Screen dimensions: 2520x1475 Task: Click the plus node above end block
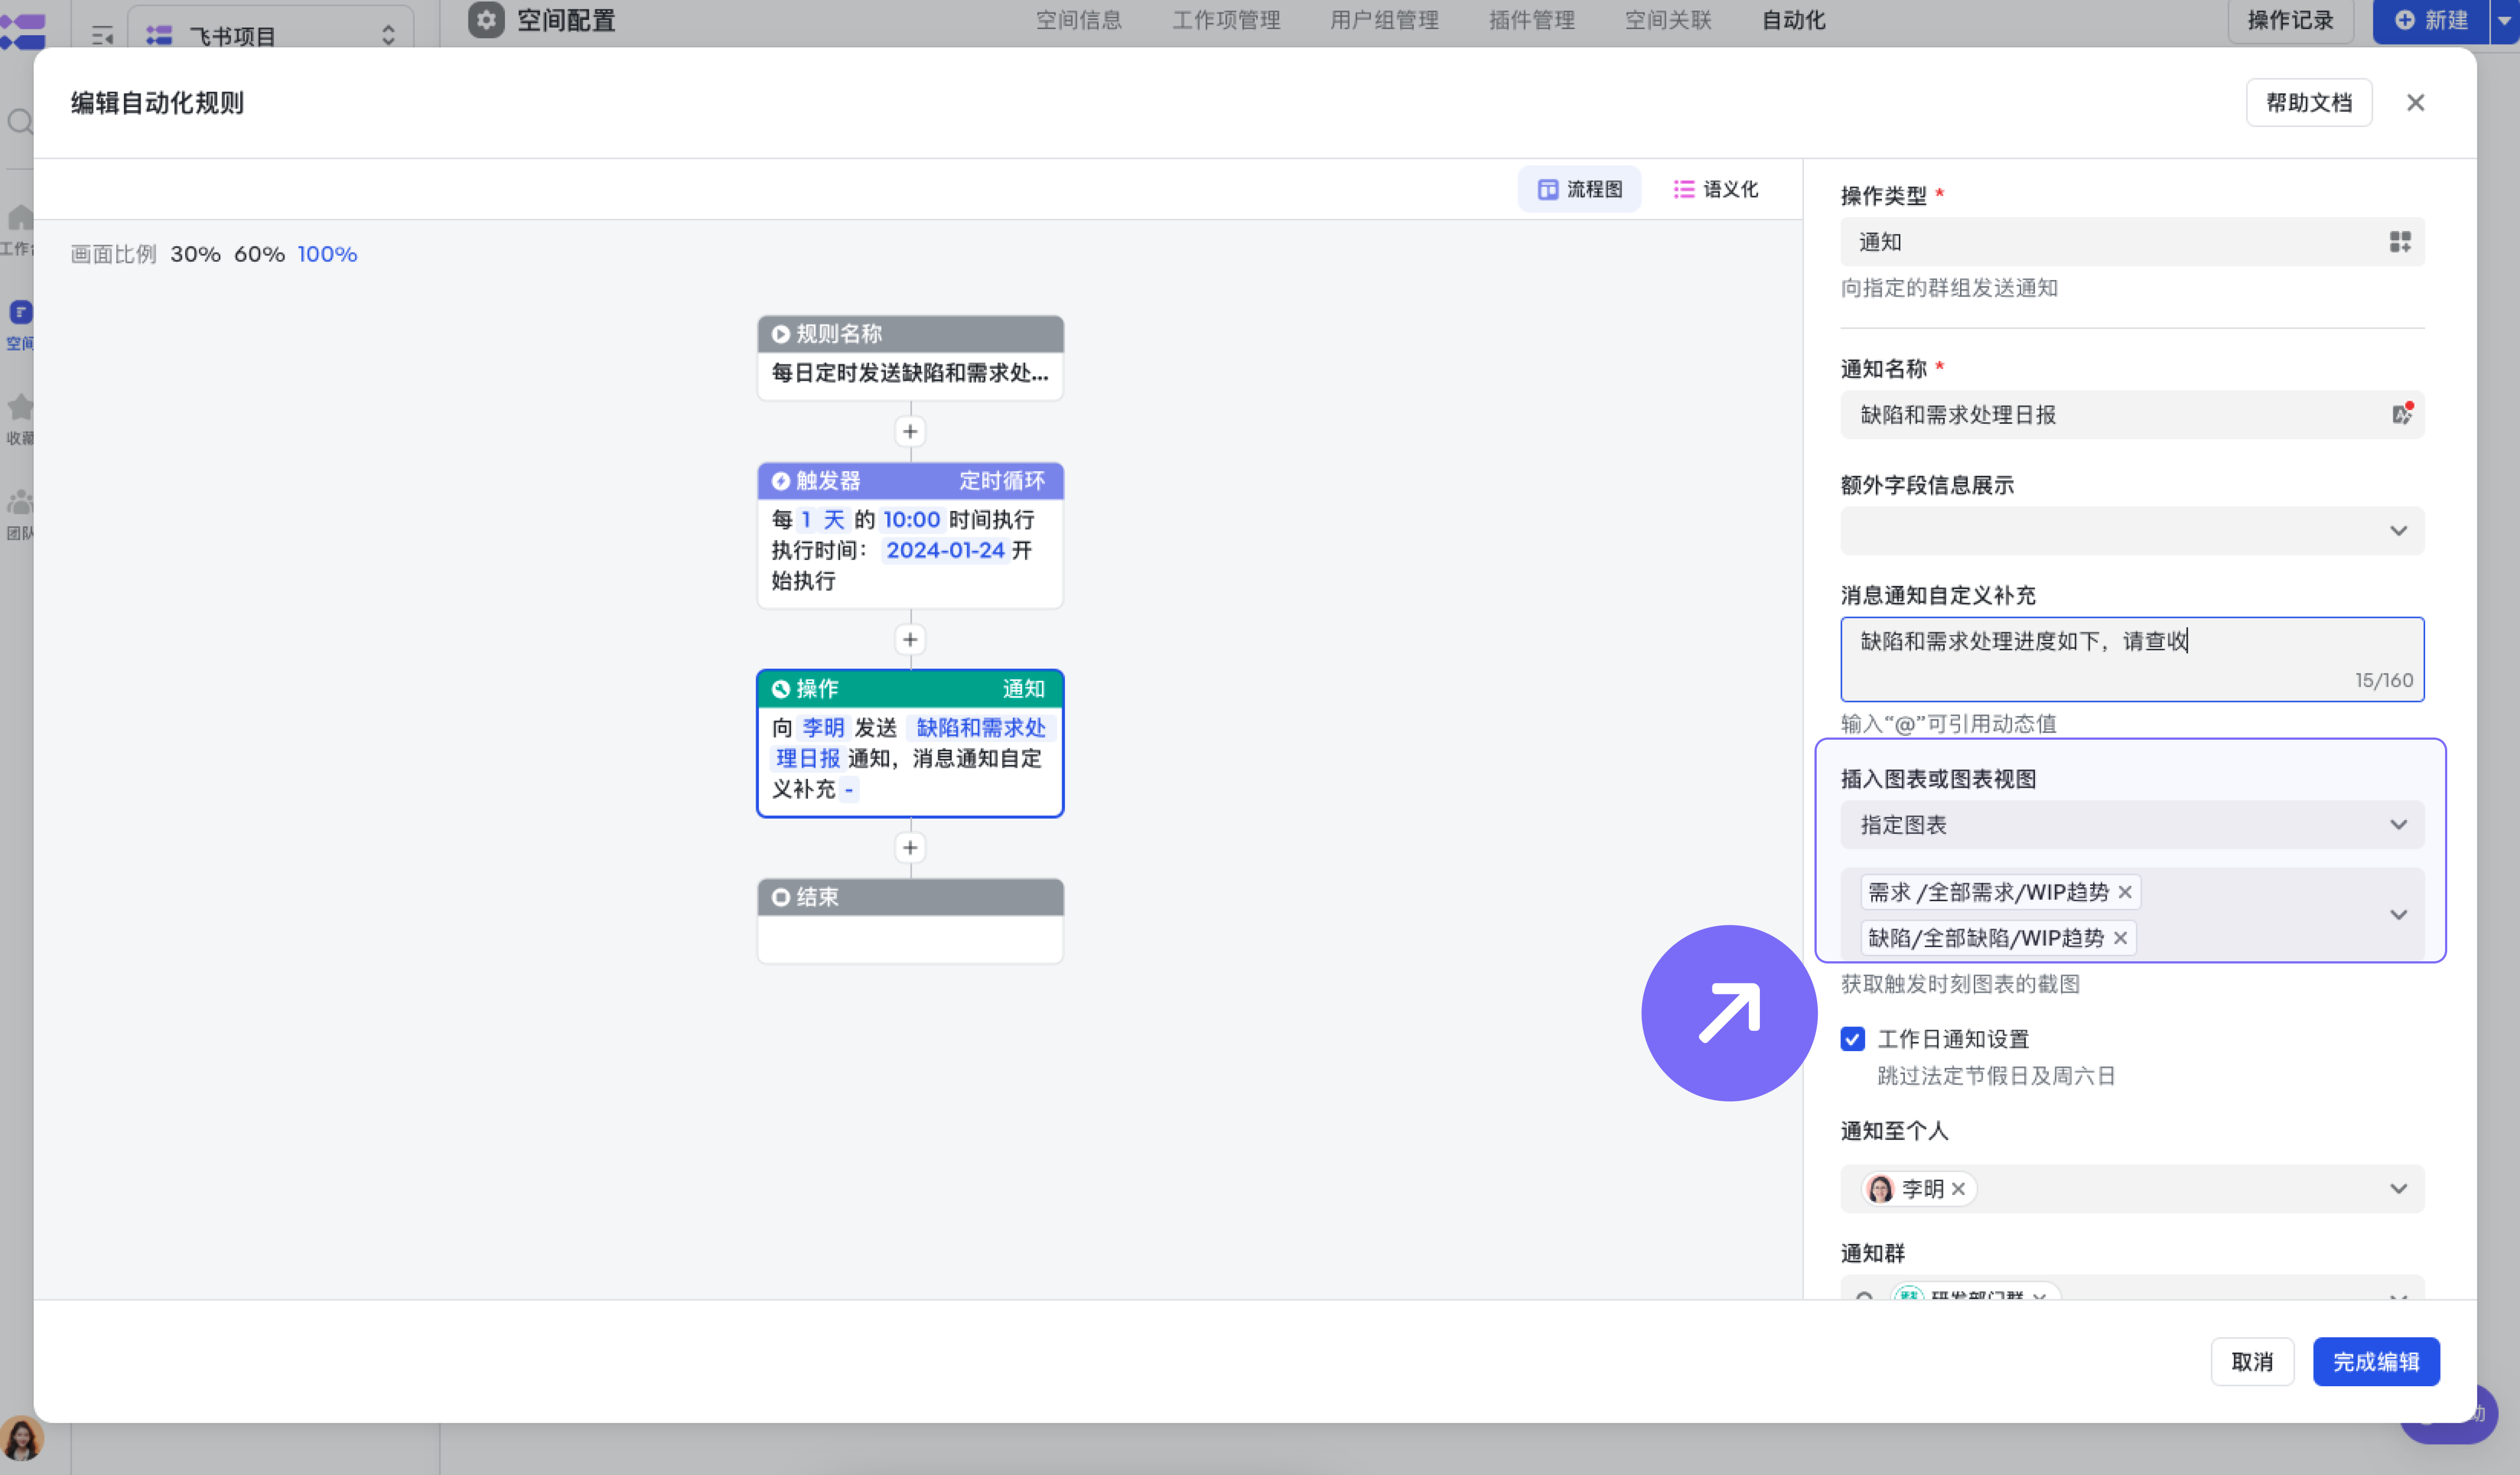(910, 848)
